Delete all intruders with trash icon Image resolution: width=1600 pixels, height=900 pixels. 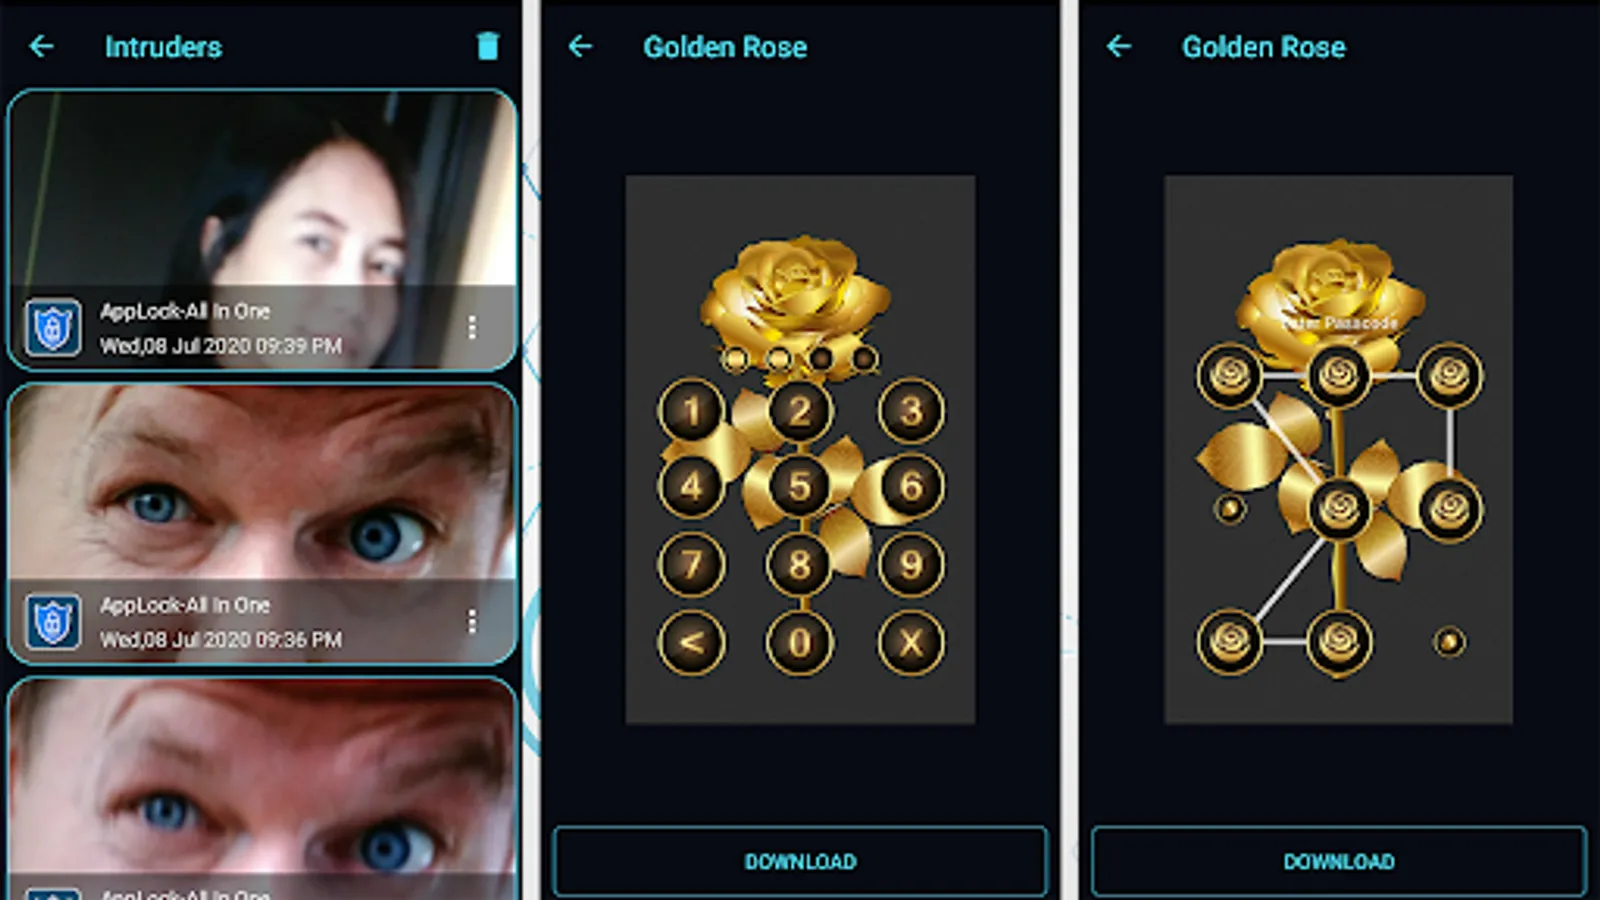click(487, 46)
